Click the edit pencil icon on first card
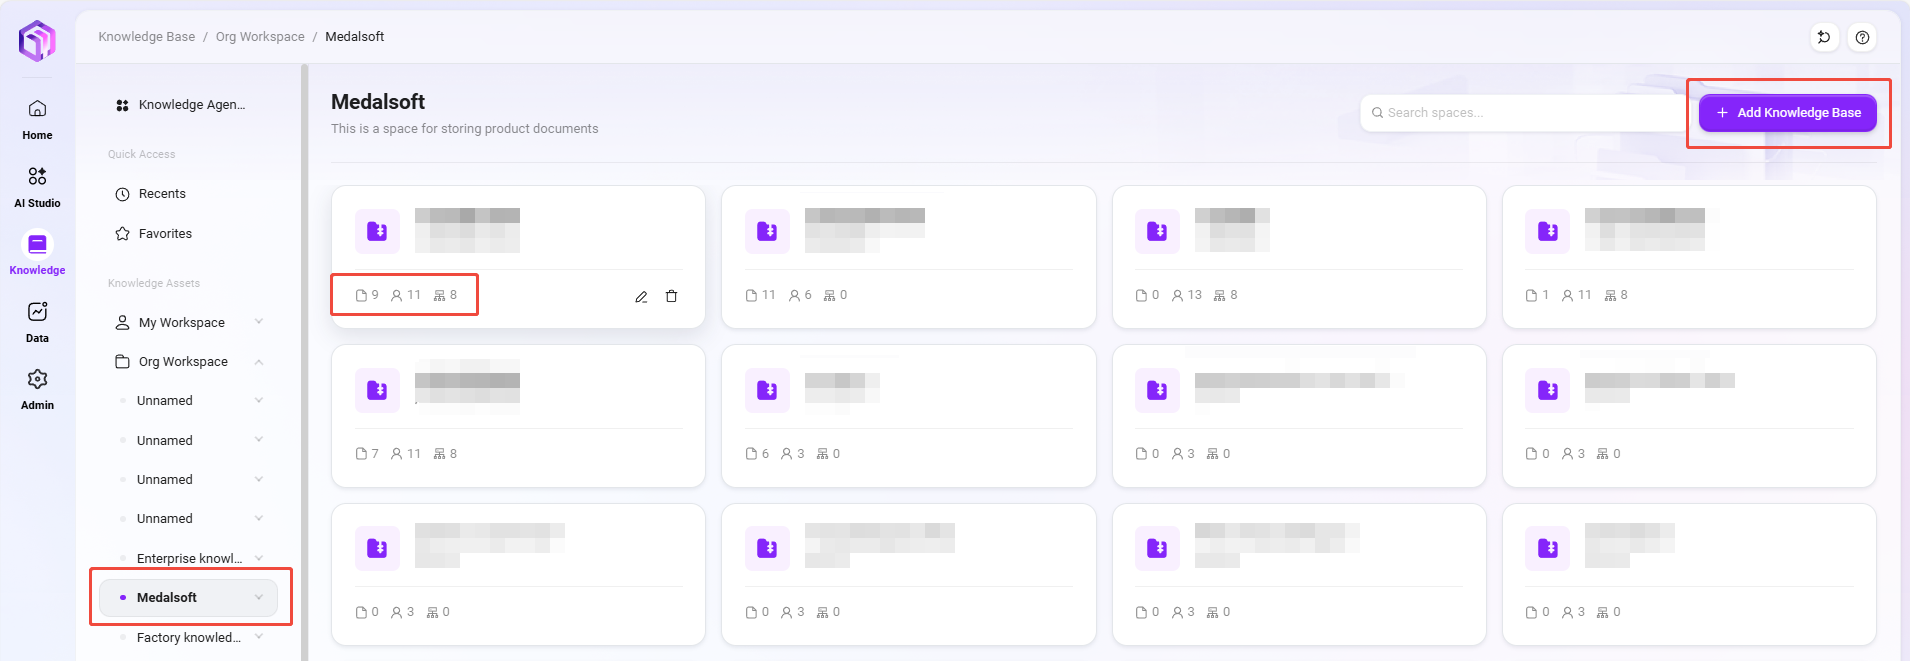Image resolution: width=1910 pixels, height=661 pixels. 641,296
